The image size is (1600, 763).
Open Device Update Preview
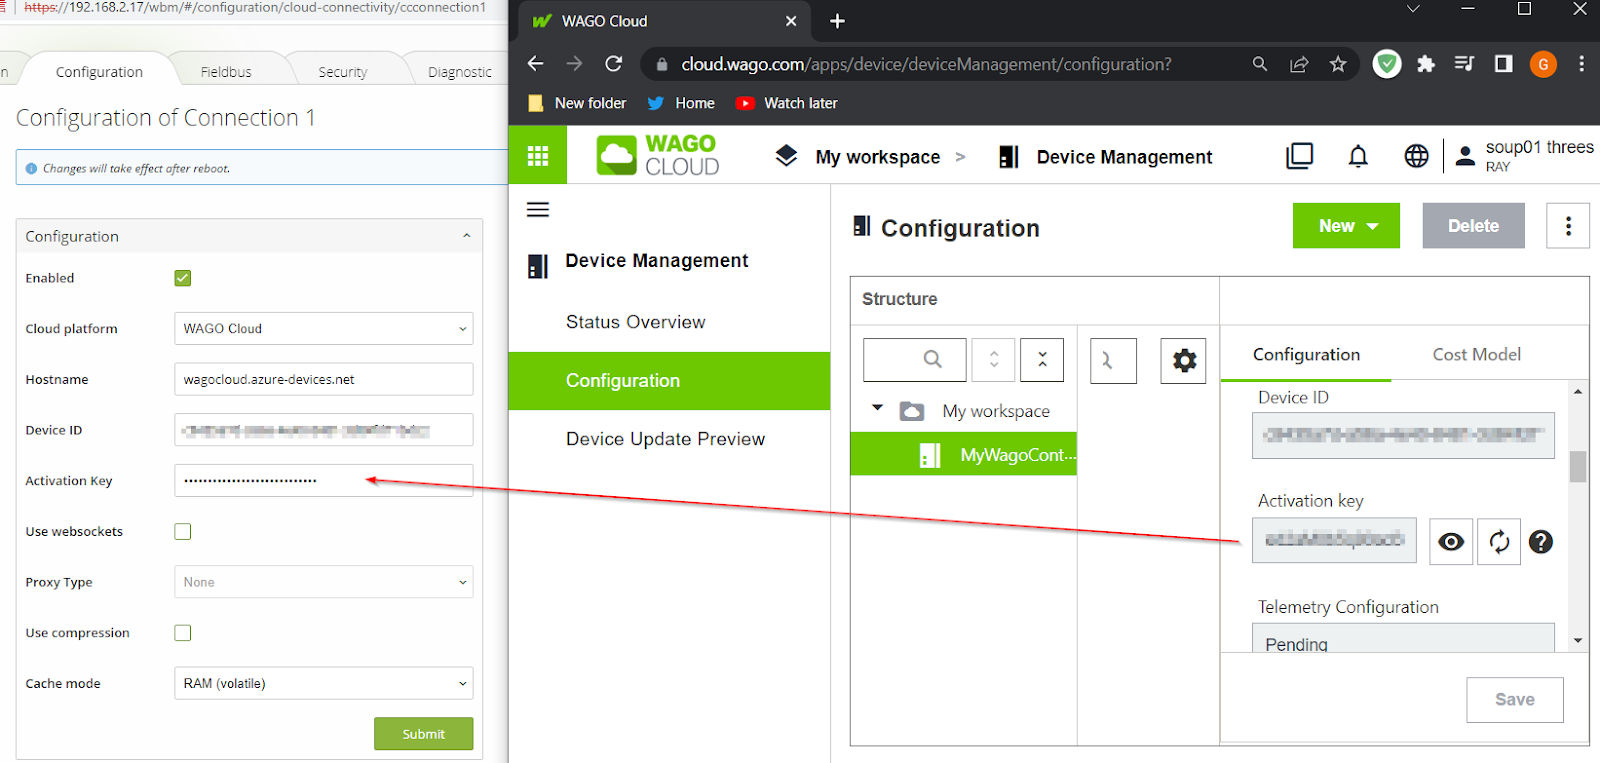665,439
